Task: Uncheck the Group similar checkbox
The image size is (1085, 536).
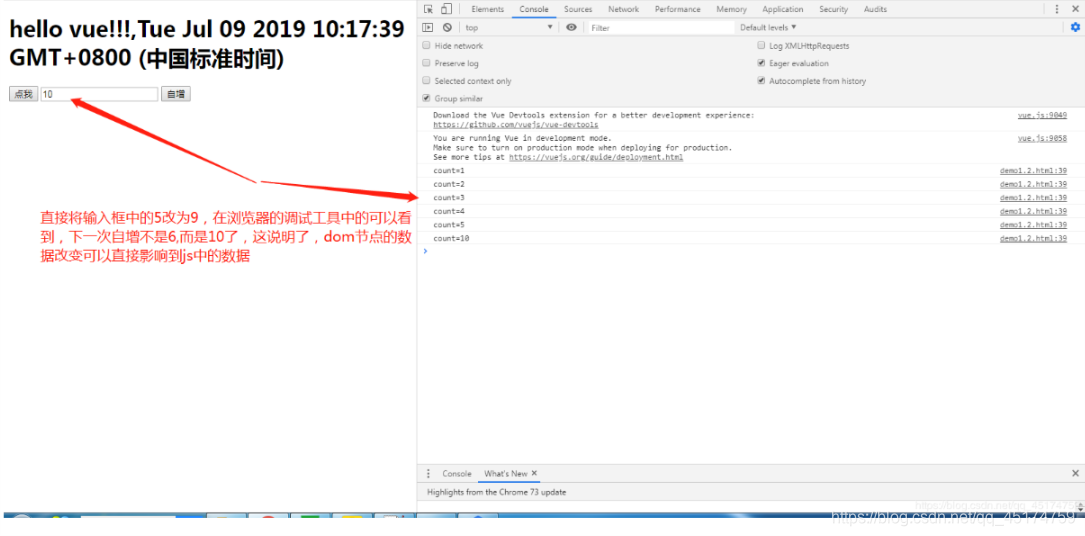Action: [426, 98]
